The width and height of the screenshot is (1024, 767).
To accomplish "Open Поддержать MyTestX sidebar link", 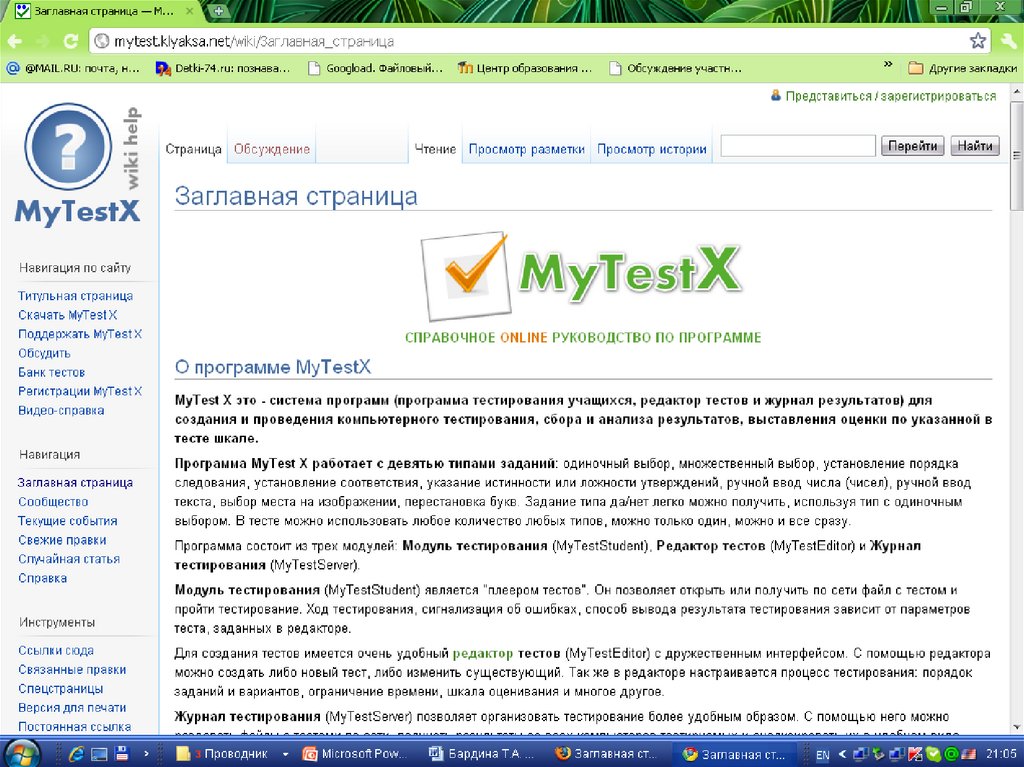I will click(x=80, y=334).
